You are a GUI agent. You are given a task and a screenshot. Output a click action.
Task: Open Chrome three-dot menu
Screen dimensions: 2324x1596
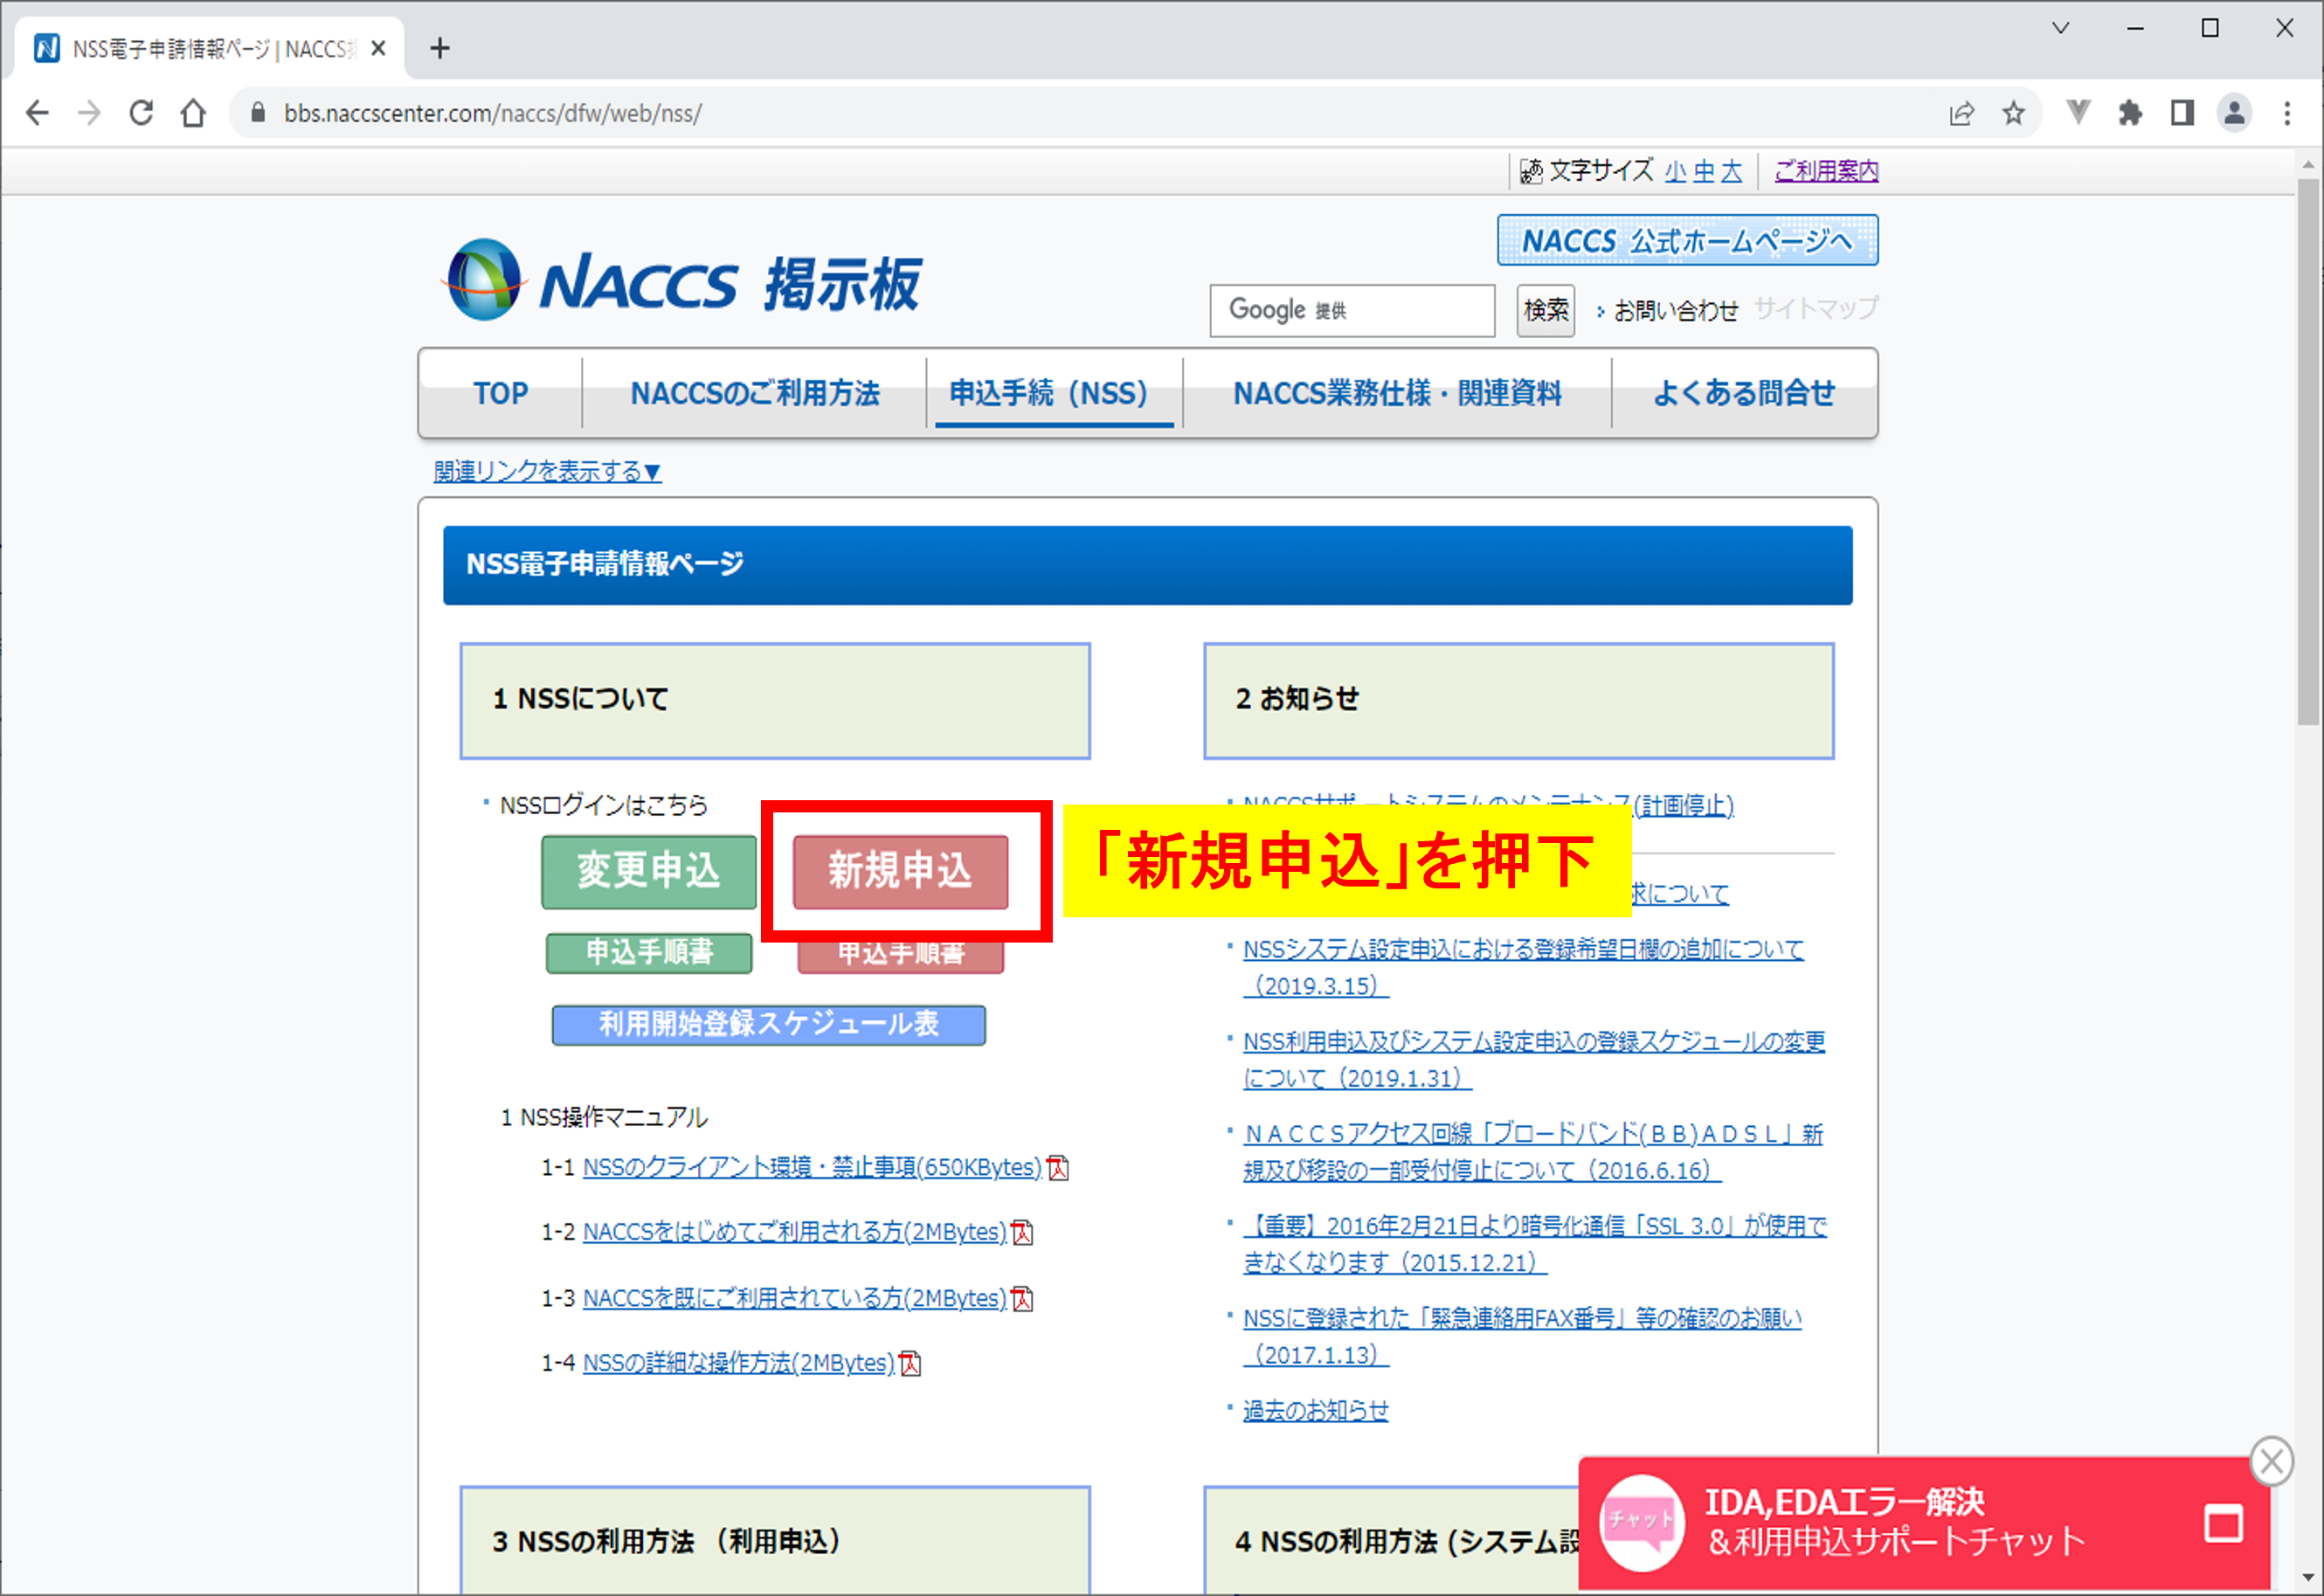(2287, 113)
